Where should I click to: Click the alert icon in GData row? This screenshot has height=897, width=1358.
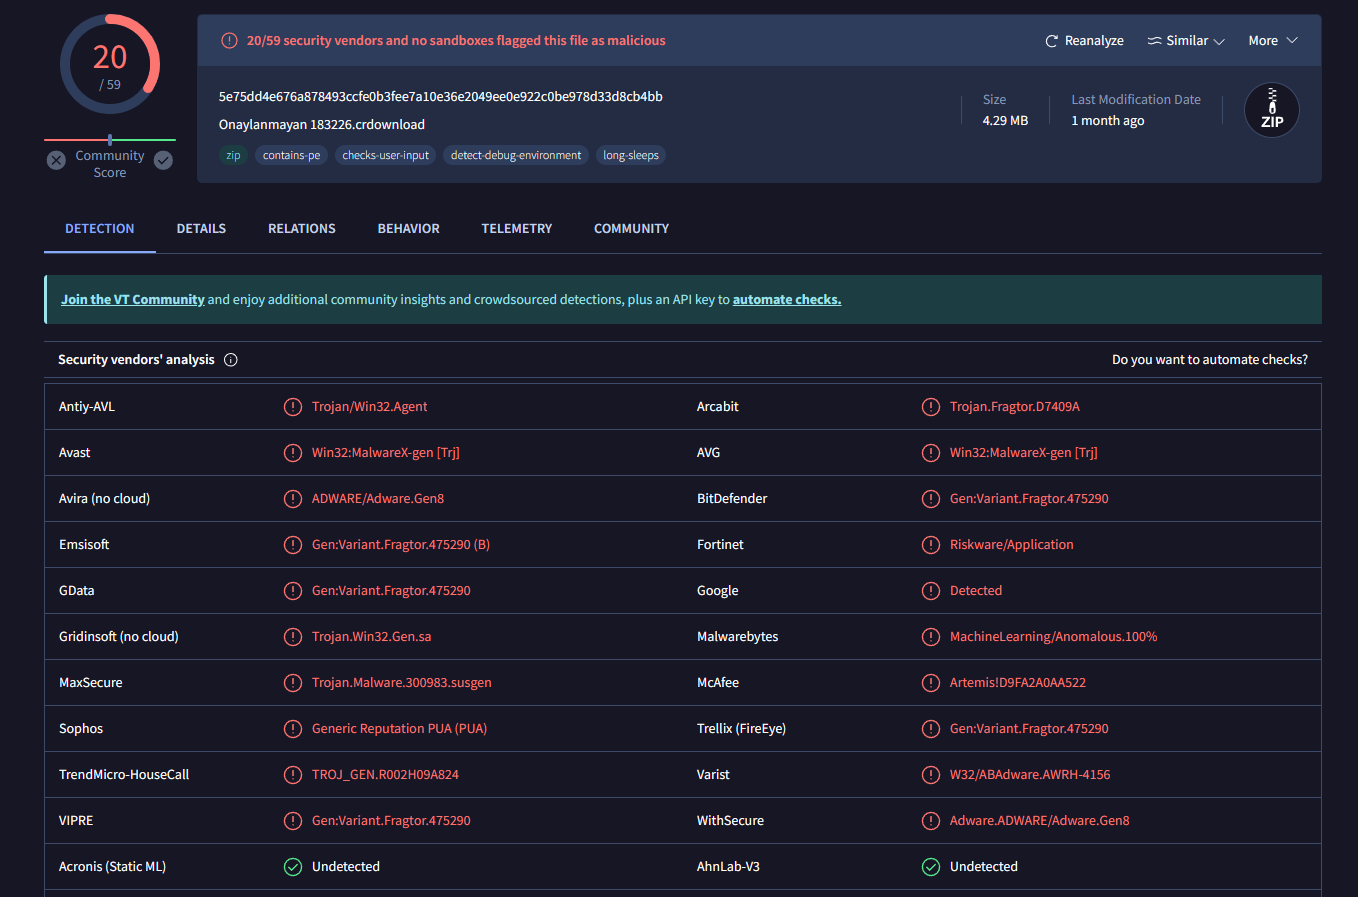click(293, 591)
